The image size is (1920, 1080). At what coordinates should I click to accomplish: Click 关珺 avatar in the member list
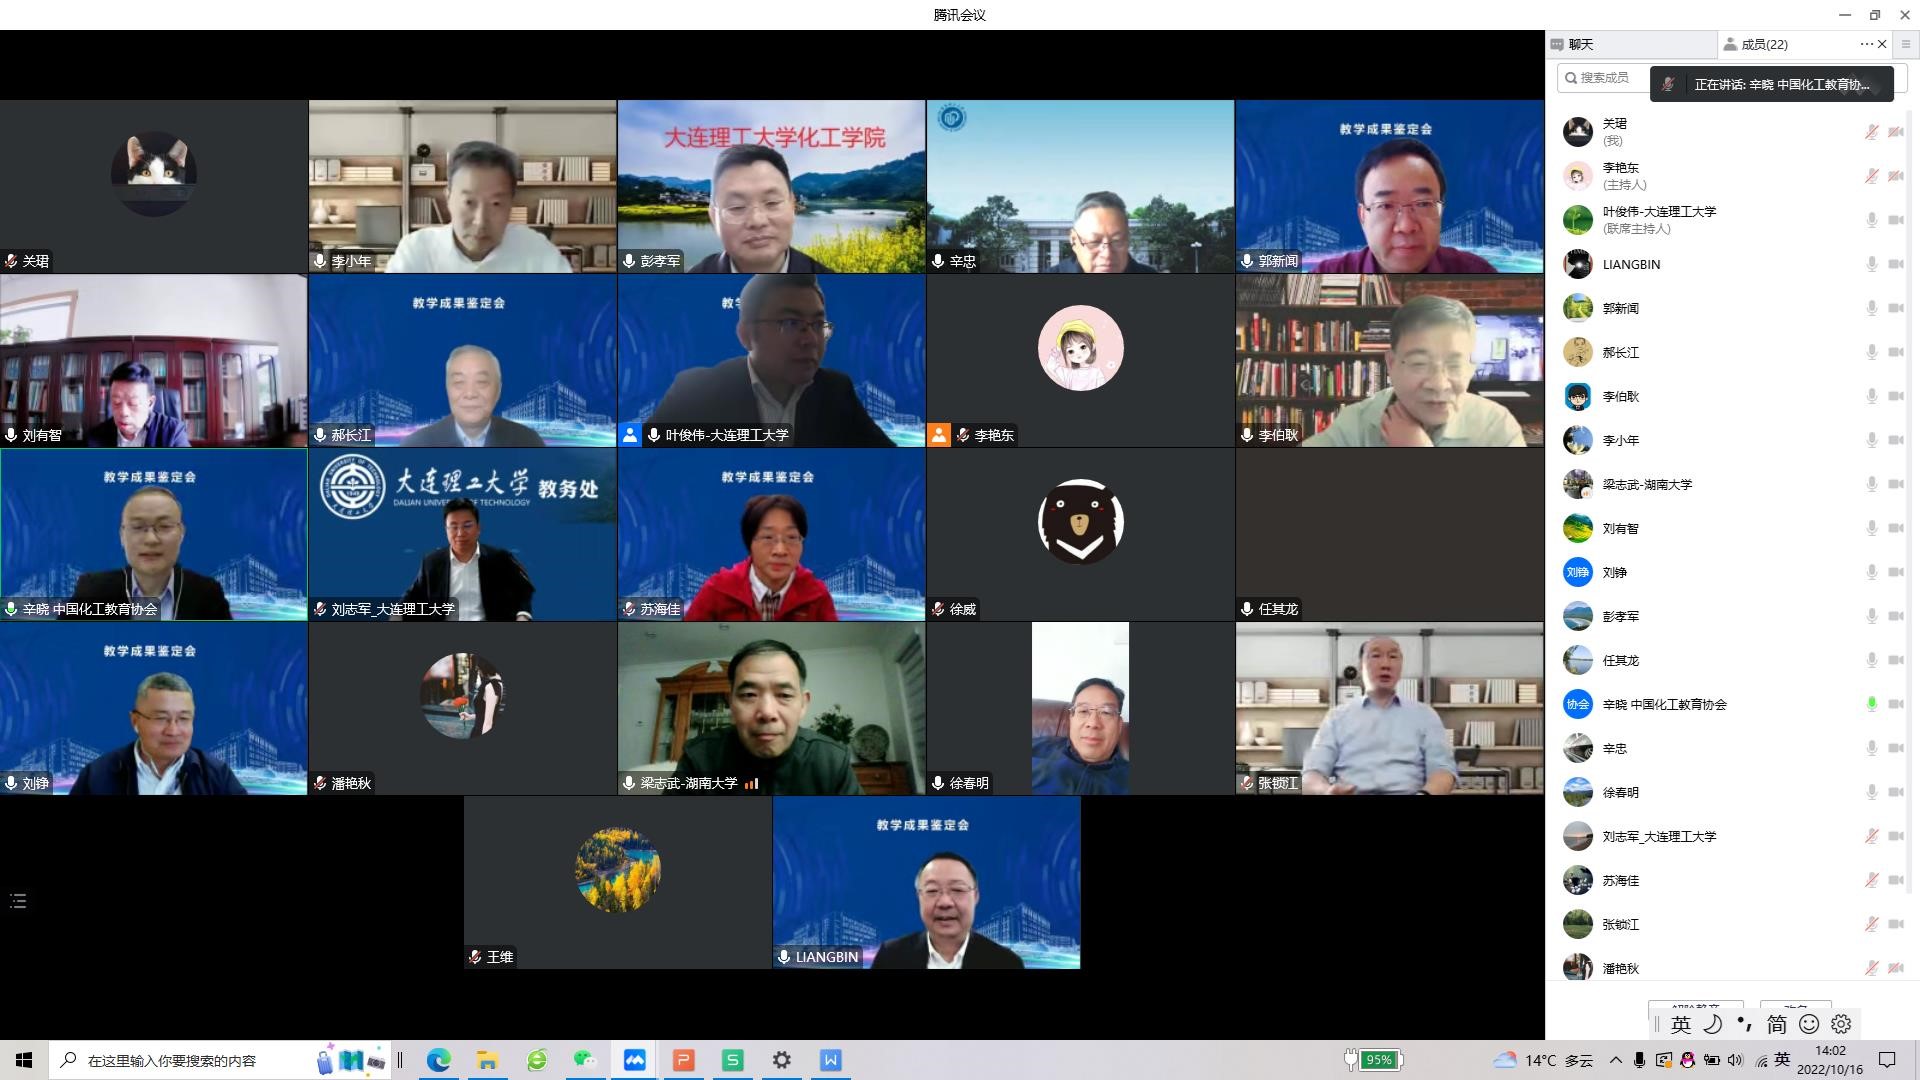pyautogui.click(x=1578, y=132)
